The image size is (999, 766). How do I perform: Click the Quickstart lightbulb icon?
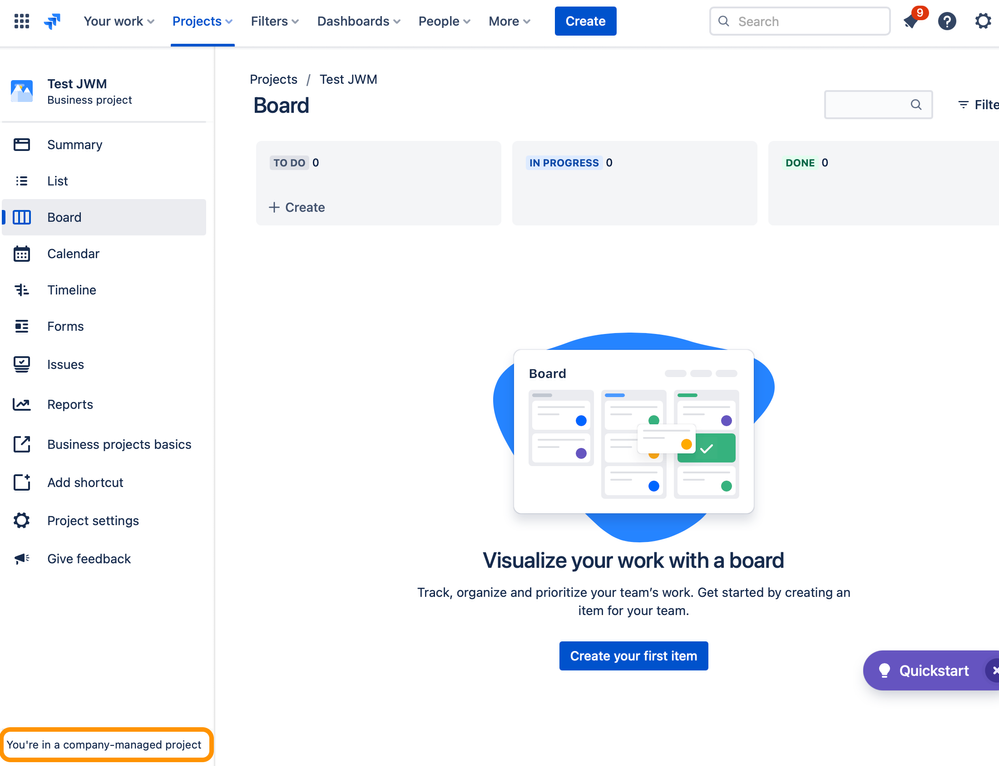[x=884, y=670]
